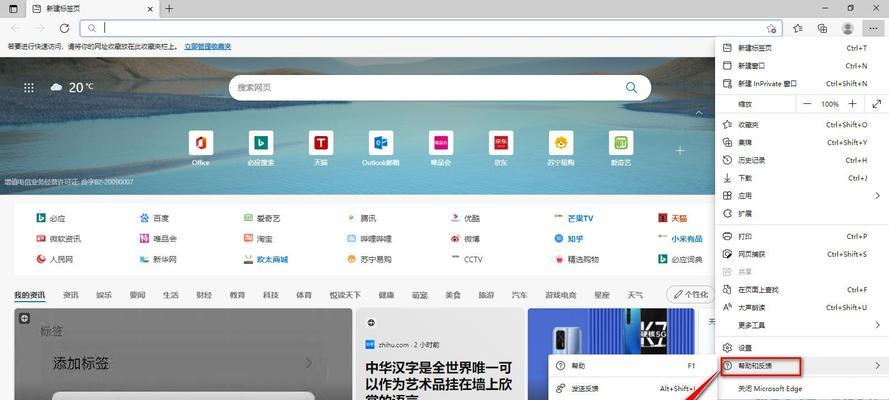Click the weather 20°C indicator
Image resolution: width=889 pixels, height=400 pixels.
72,87
